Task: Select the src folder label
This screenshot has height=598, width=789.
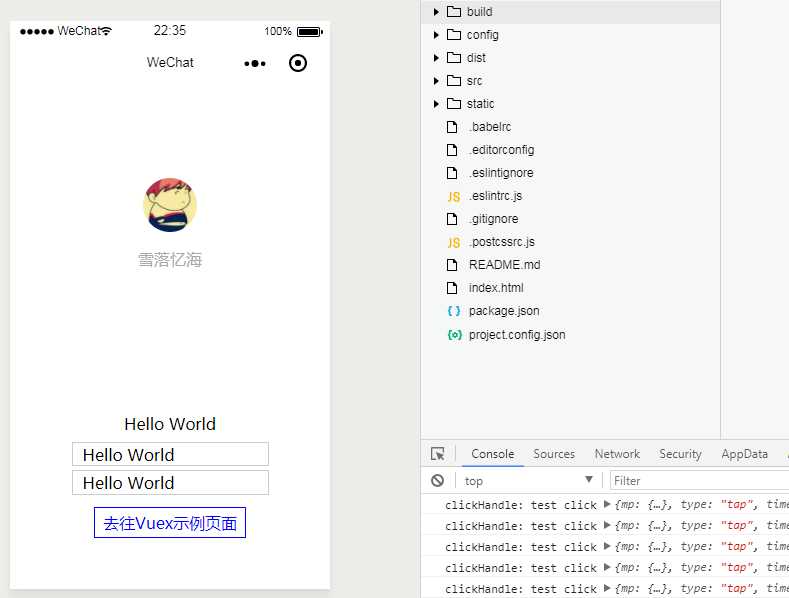Action: pos(474,81)
